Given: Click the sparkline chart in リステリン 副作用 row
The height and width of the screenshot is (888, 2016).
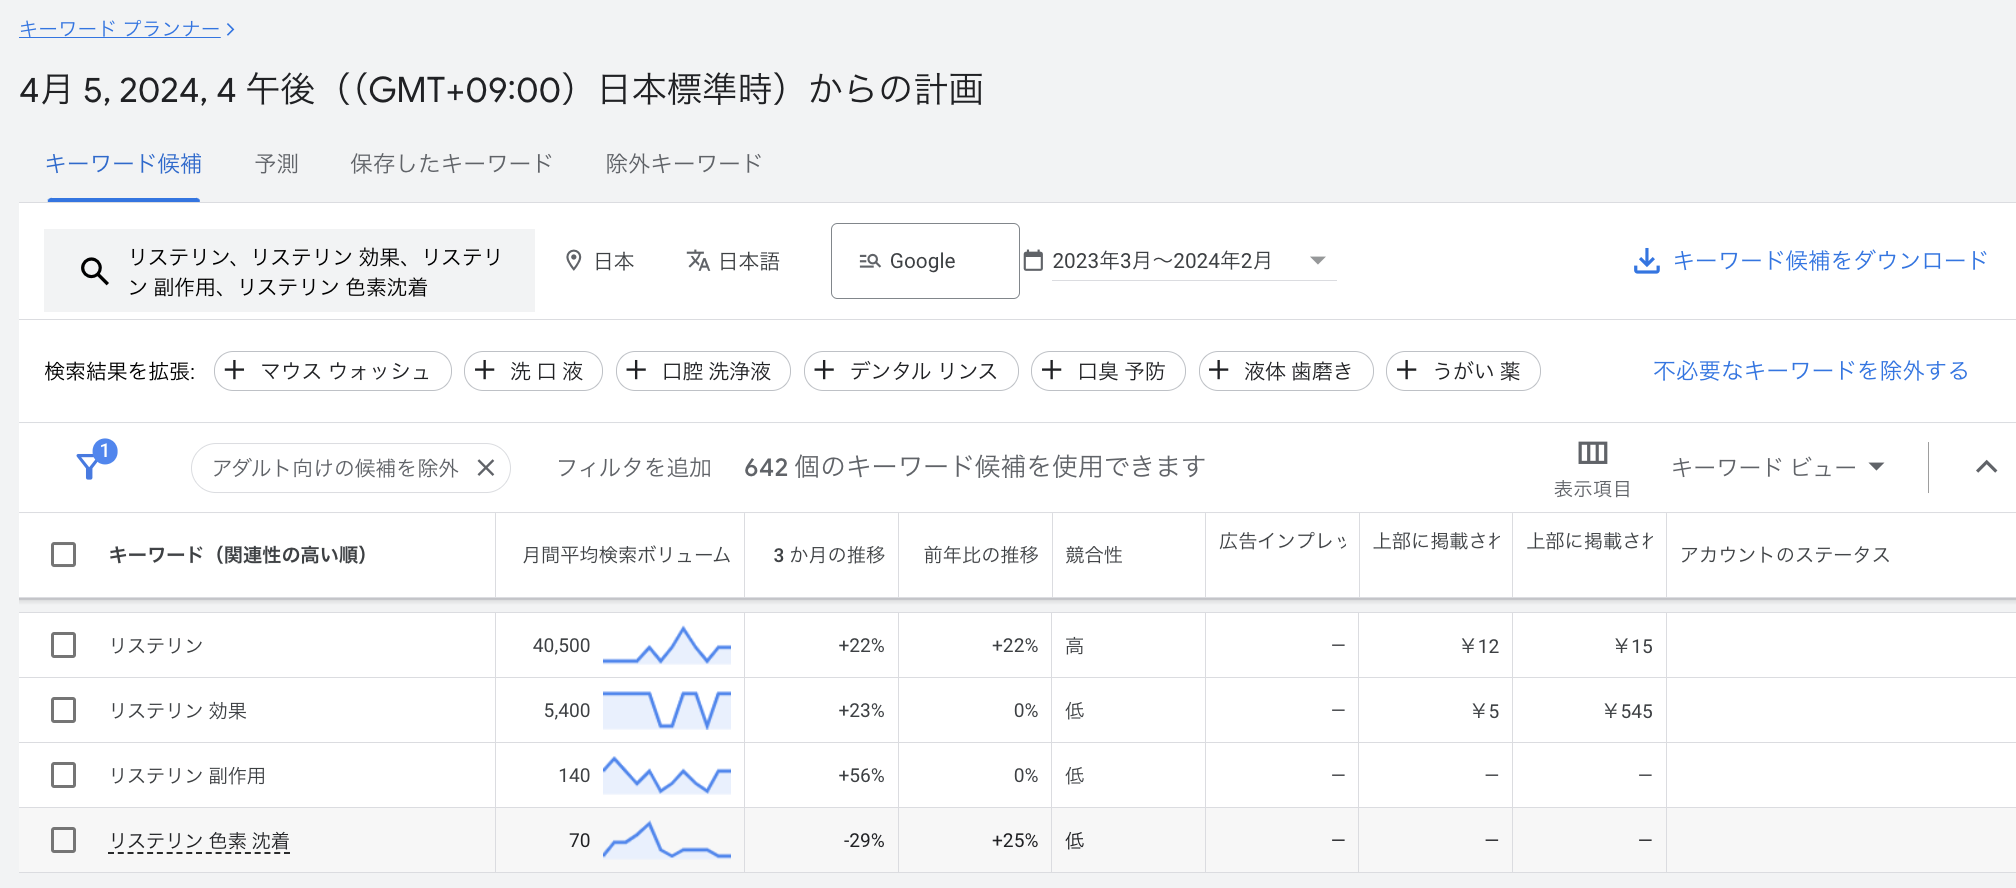Looking at the screenshot, I should point(667,775).
